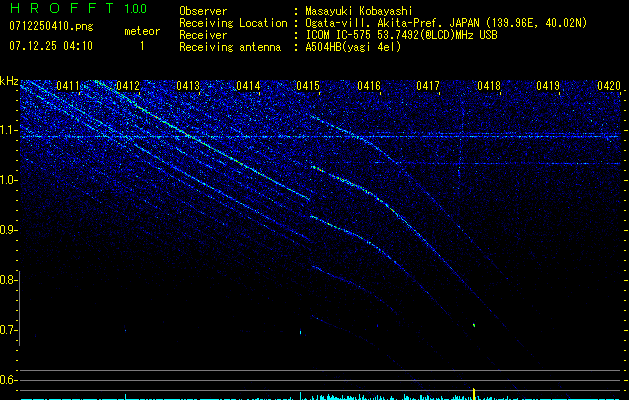Click the yellow meteor spike in signal strip
Image resolution: width=629 pixels, height=400 pixels.
click(x=474, y=394)
